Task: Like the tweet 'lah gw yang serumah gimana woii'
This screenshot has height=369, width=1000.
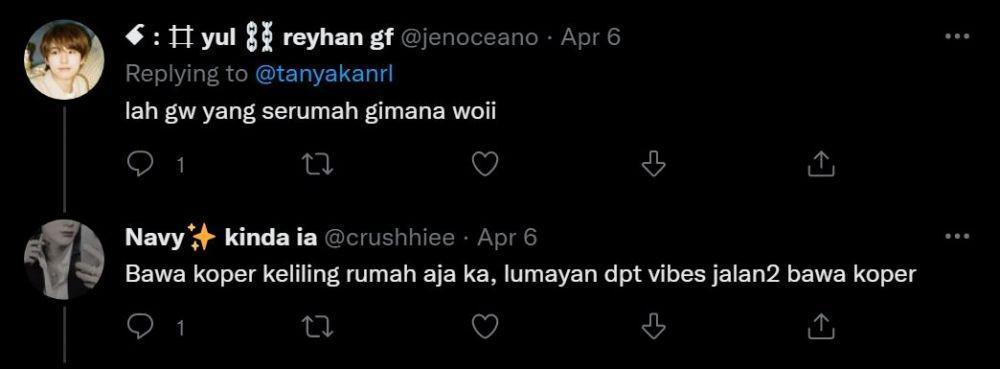Action: coord(485,165)
